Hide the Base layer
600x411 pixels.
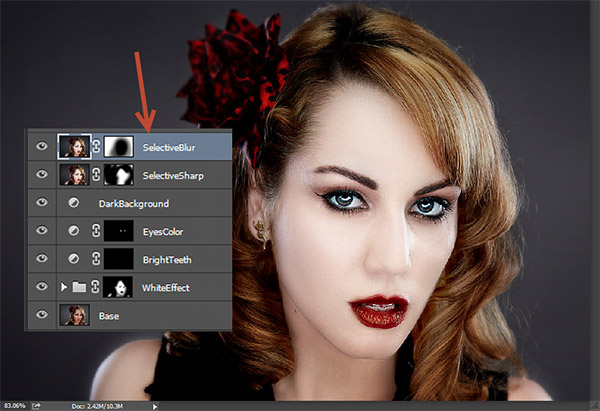point(41,315)
